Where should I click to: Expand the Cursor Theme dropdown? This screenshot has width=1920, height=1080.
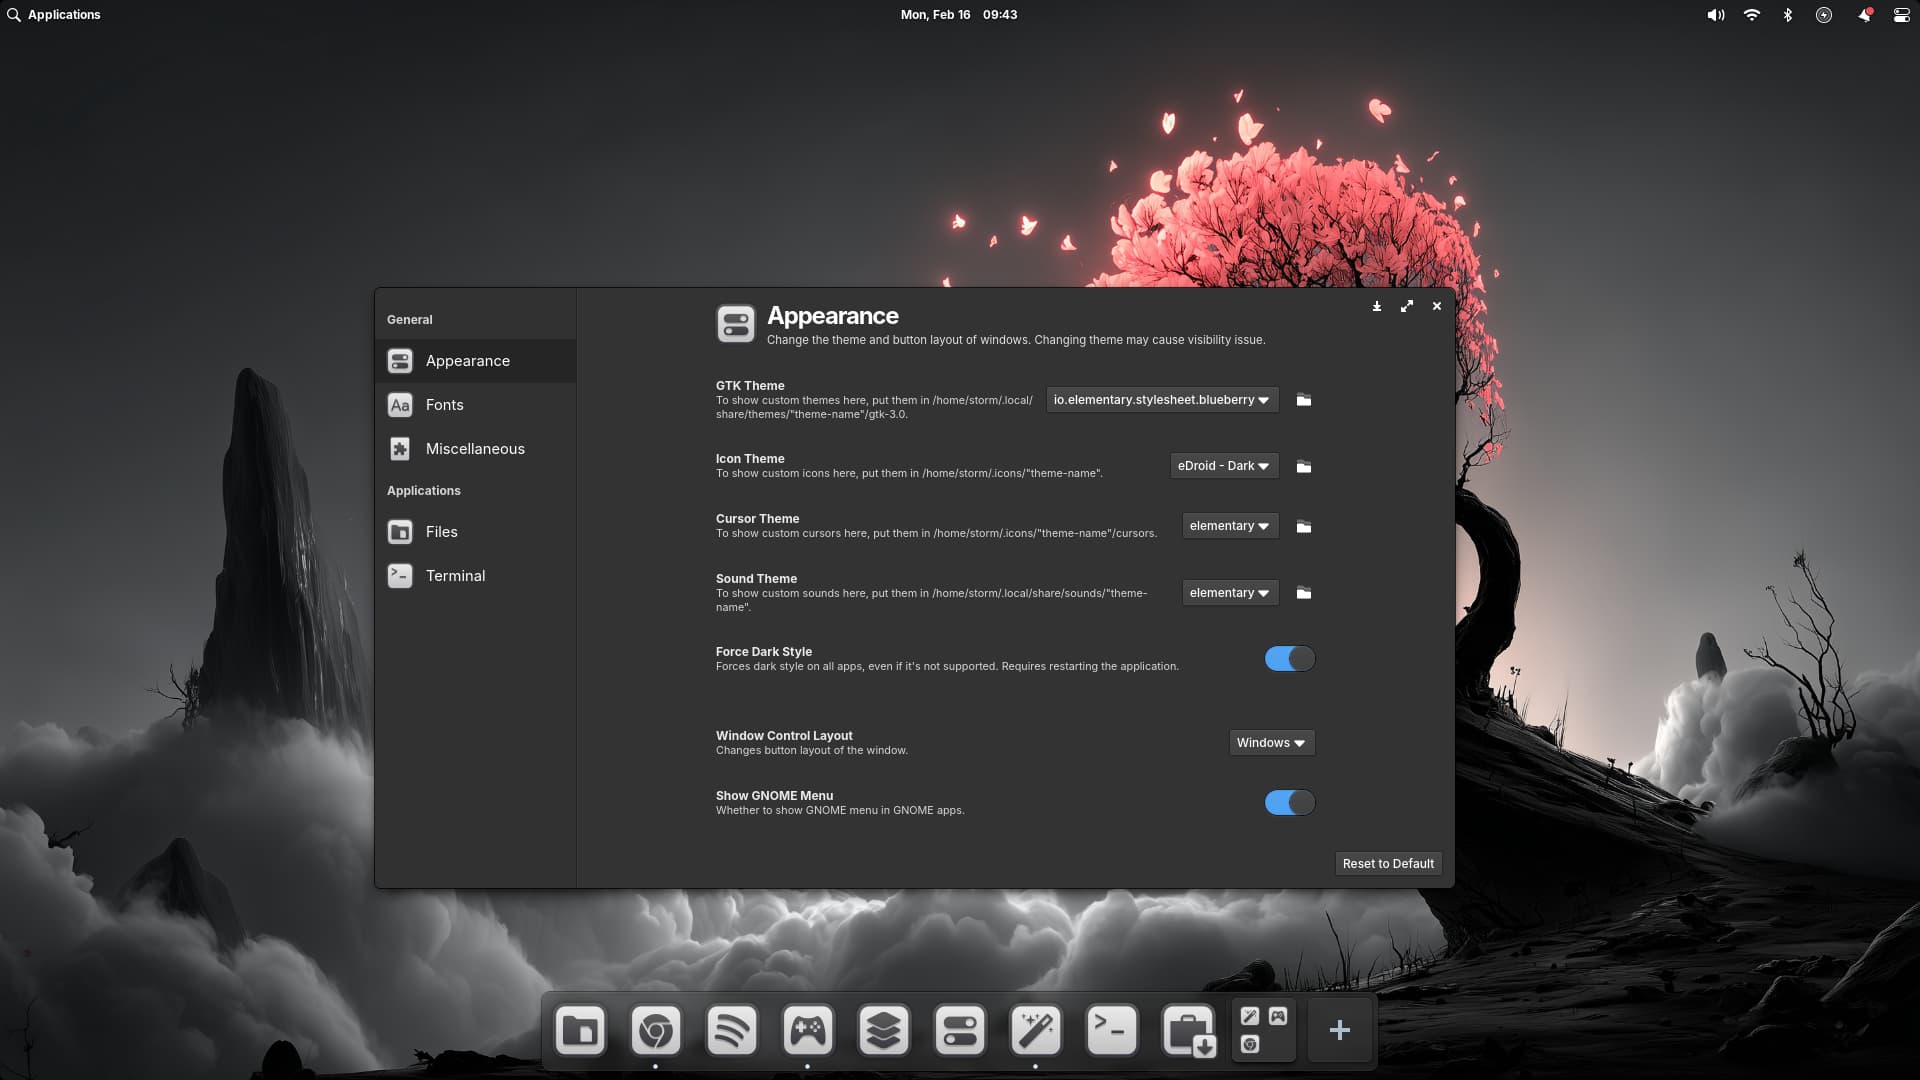point(1229,526)
